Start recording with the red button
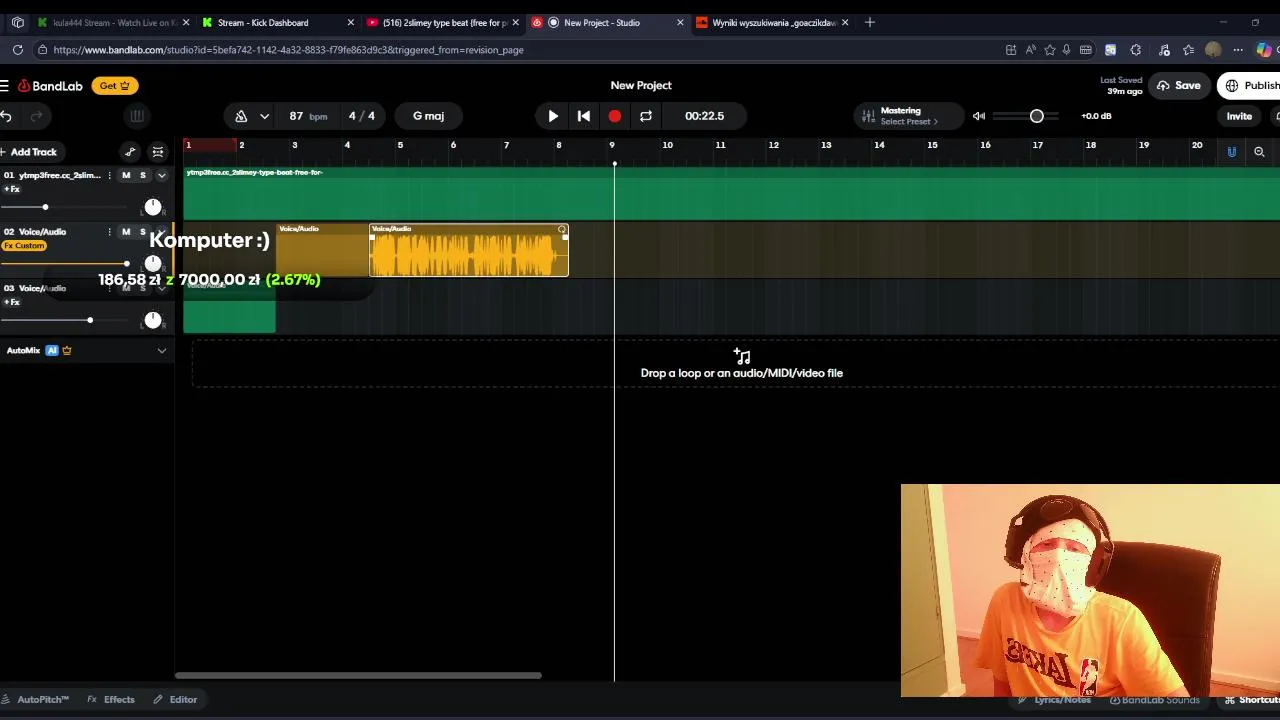The width and height of the screenshot is (1280, 720). [615, 116]
